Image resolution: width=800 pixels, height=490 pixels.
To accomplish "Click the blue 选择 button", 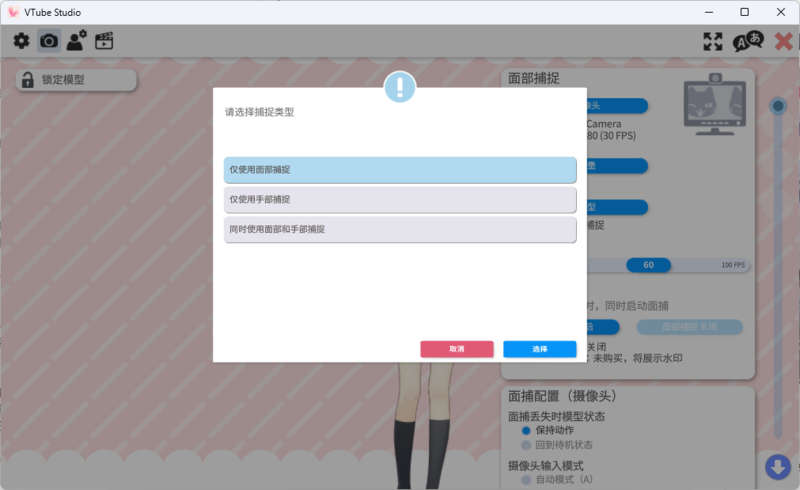I will coord(540,349).
